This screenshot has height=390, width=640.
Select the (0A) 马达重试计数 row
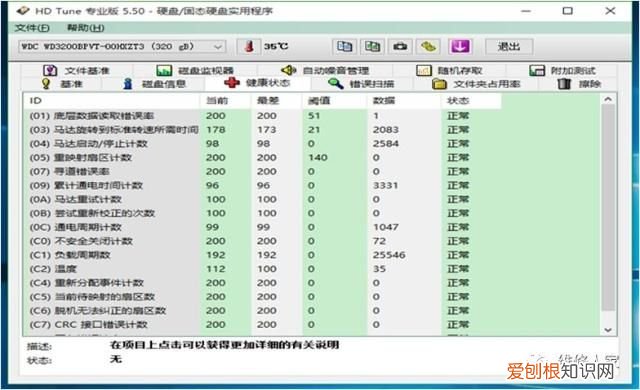coord(312,199)
